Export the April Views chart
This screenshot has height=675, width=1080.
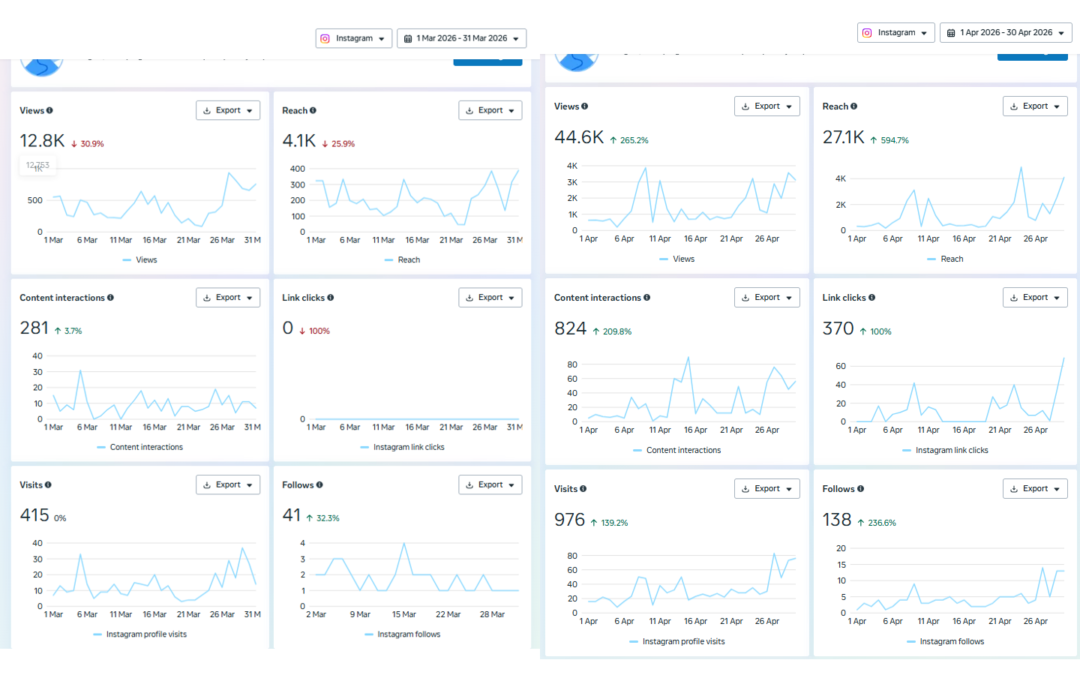767,106
